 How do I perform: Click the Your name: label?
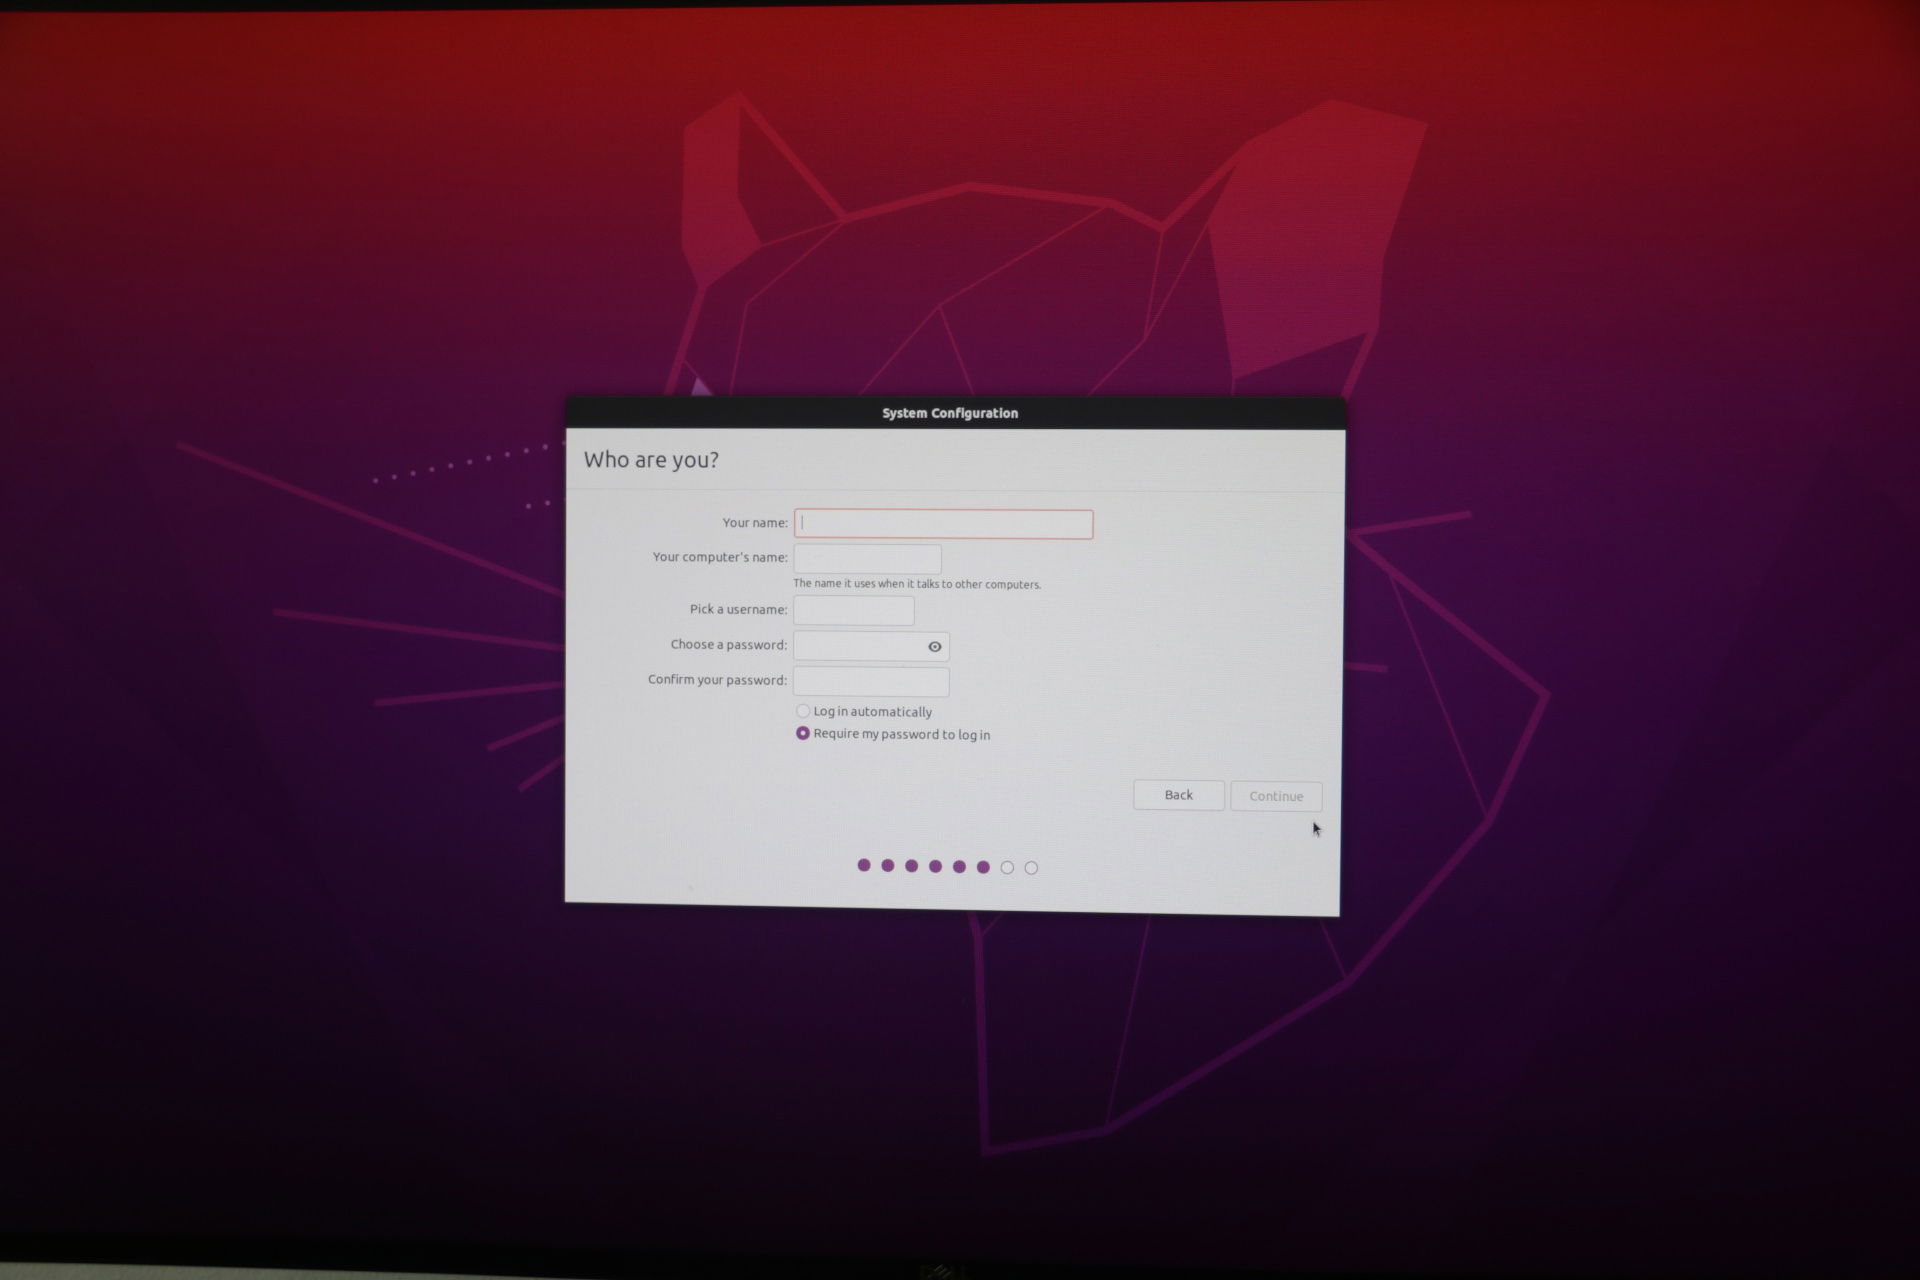[x=755, y=523]
